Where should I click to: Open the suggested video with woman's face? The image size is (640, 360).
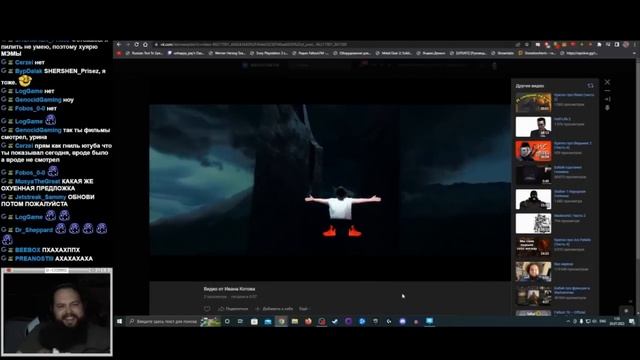(533, 271)
